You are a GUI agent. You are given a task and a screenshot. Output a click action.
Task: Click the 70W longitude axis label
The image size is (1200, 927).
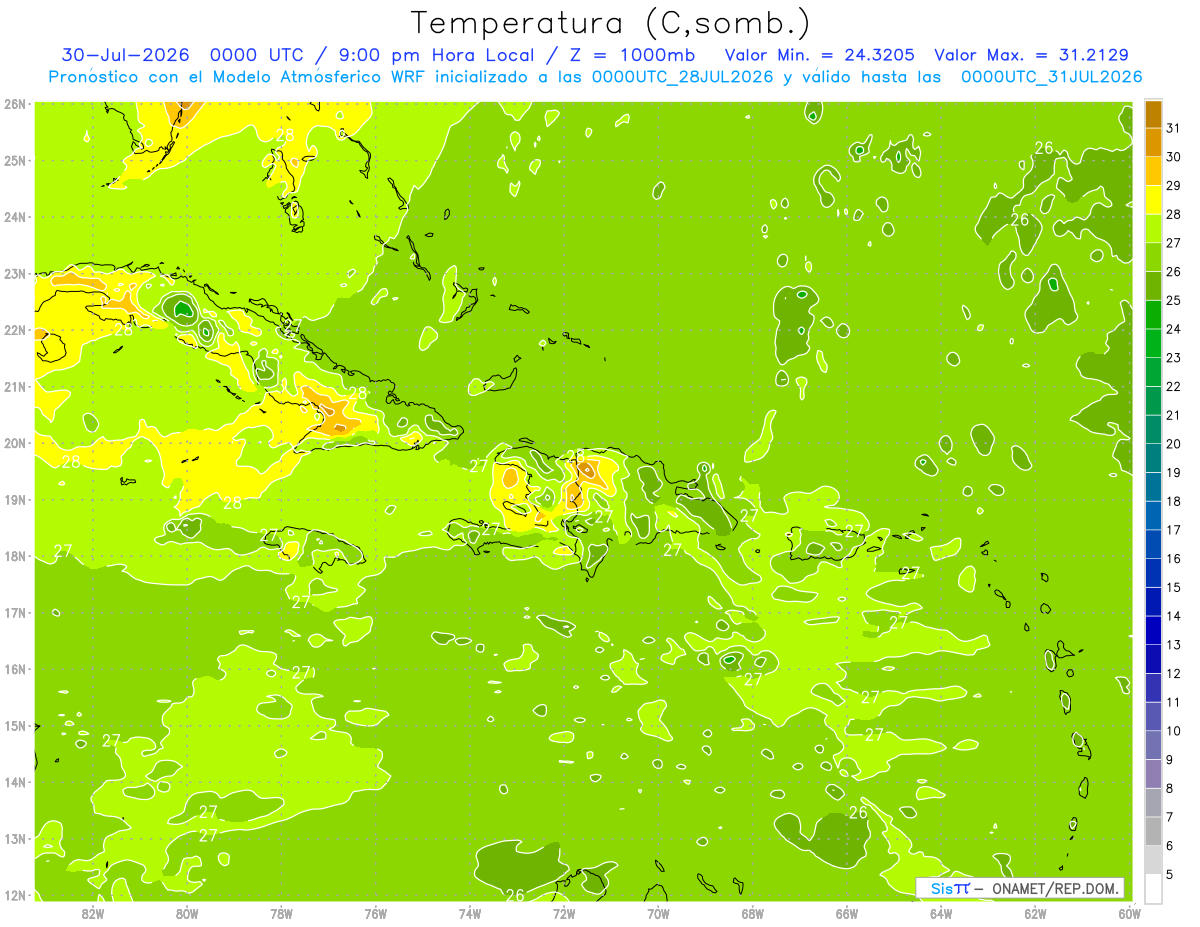(658, 913)
